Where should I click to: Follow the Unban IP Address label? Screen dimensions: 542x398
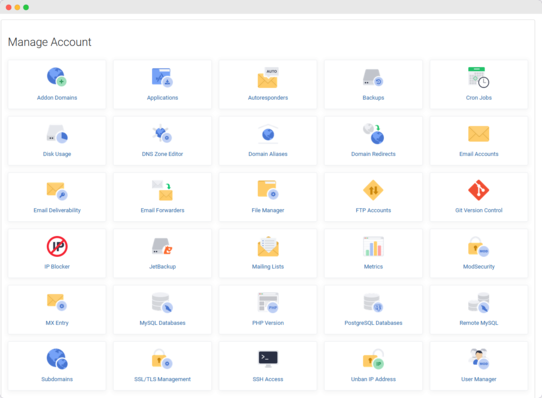coord(373,379)
